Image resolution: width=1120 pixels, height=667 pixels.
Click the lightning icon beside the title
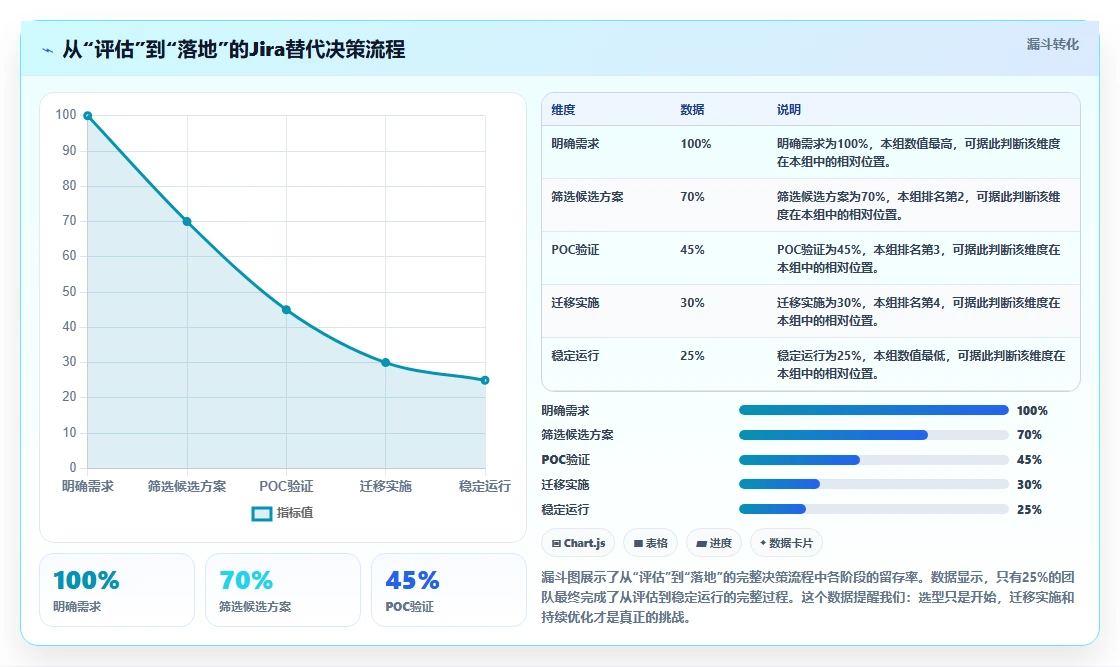click(47, 50)
